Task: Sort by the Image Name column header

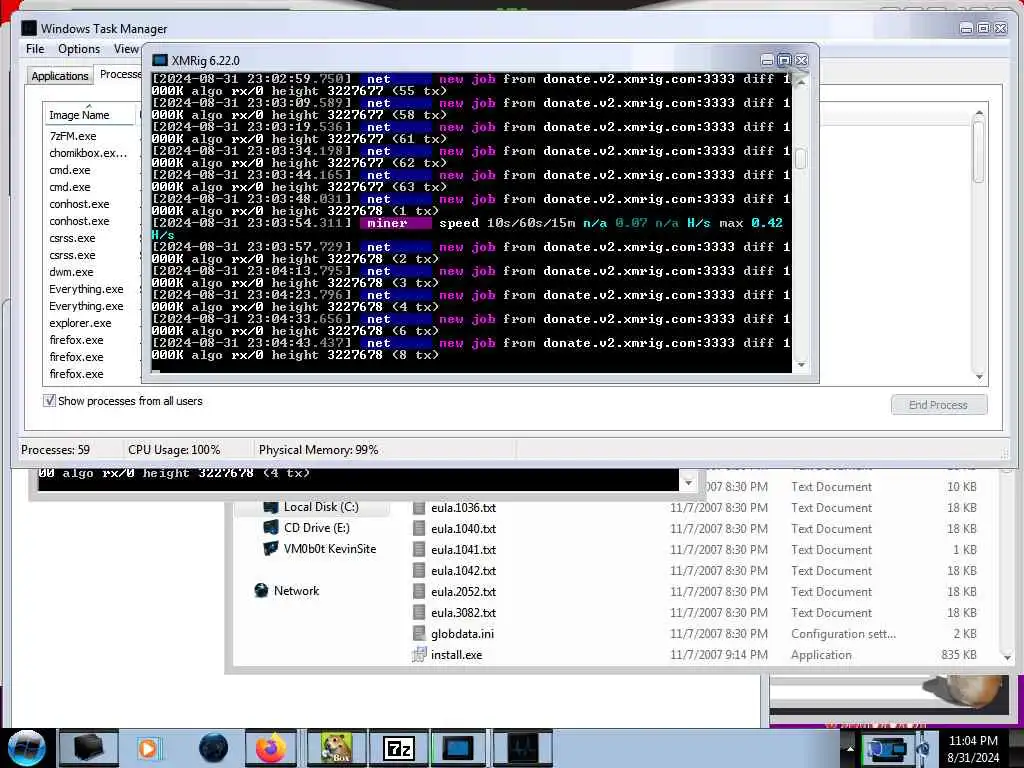Action: click(x=89, y=115)
